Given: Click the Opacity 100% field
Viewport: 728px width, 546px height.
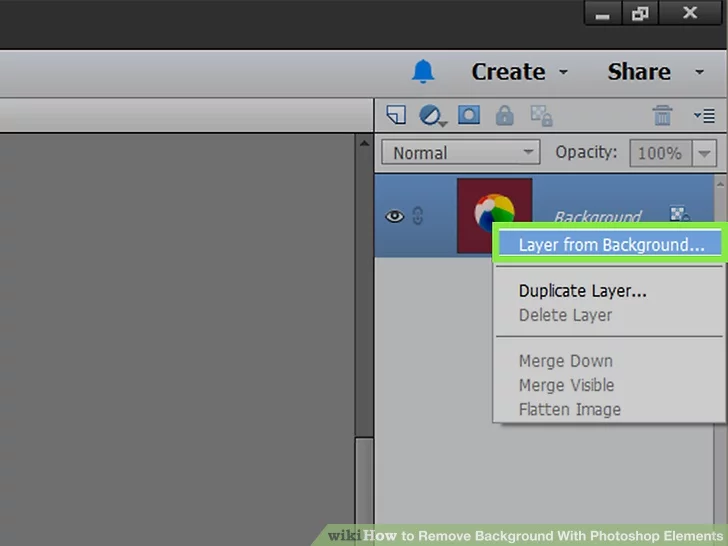Looking at the screenshot, I should point(660,153).
